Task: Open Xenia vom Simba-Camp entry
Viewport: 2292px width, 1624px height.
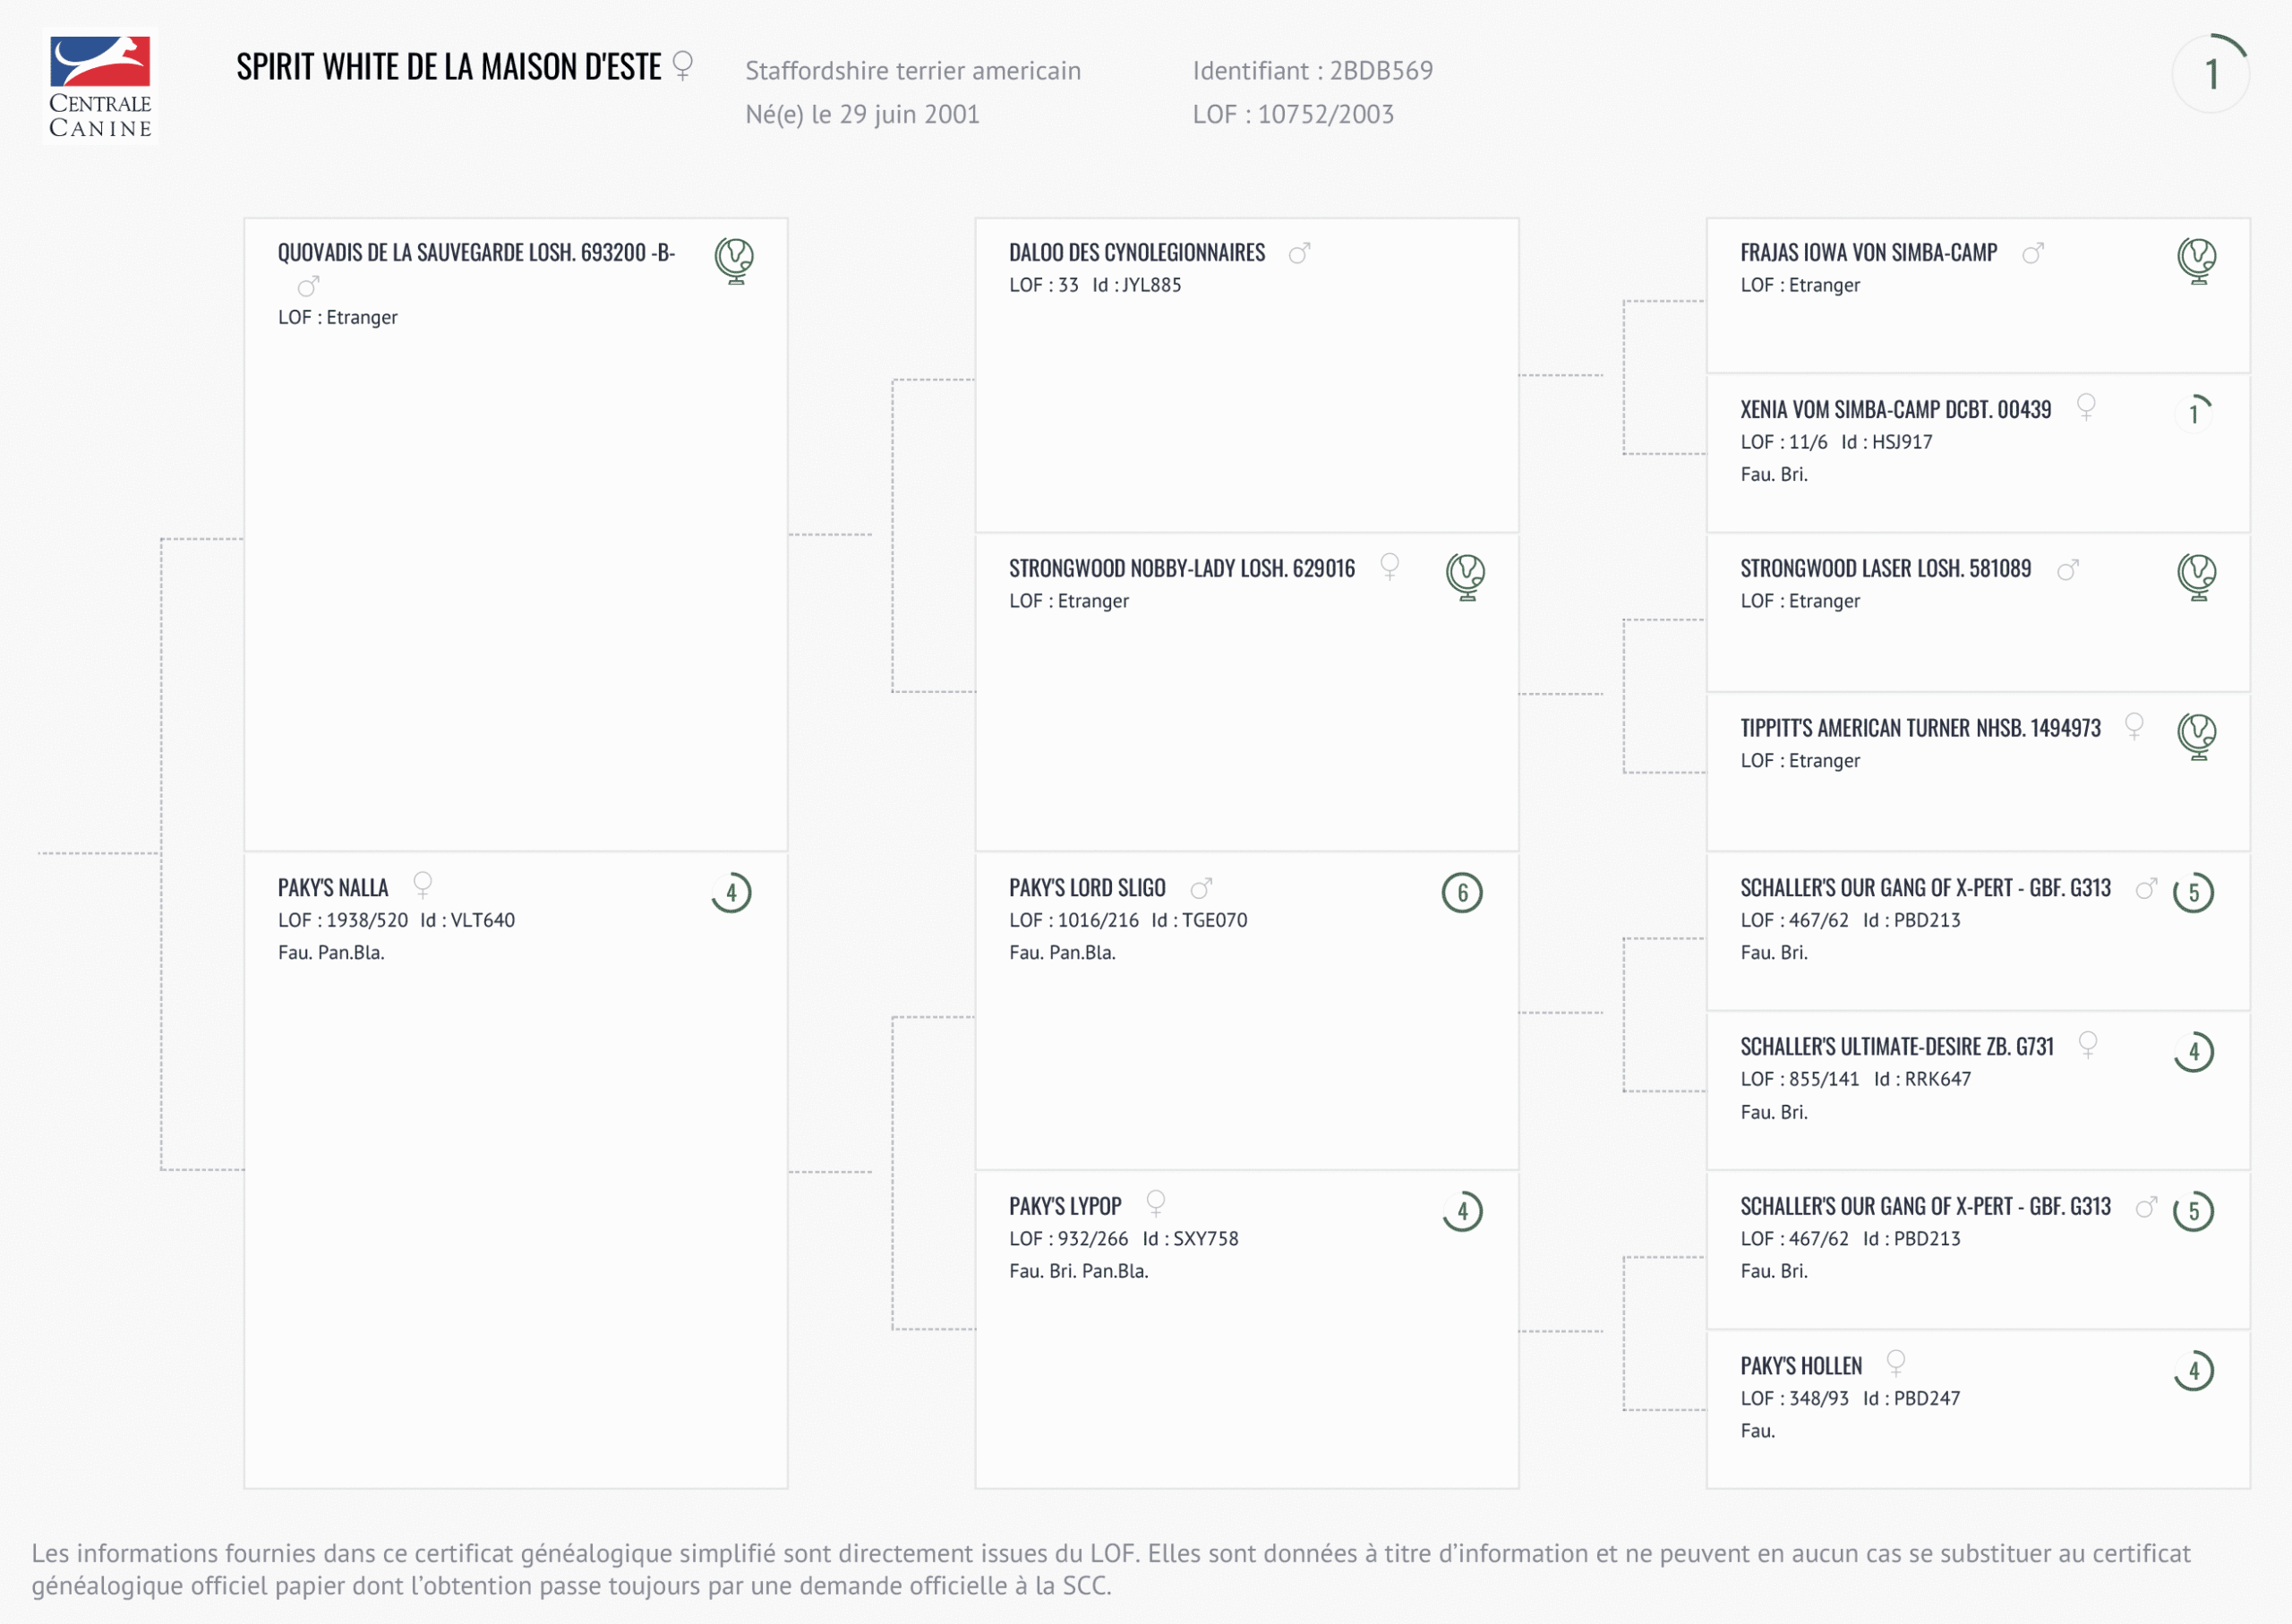Action: coord(1895,410)
